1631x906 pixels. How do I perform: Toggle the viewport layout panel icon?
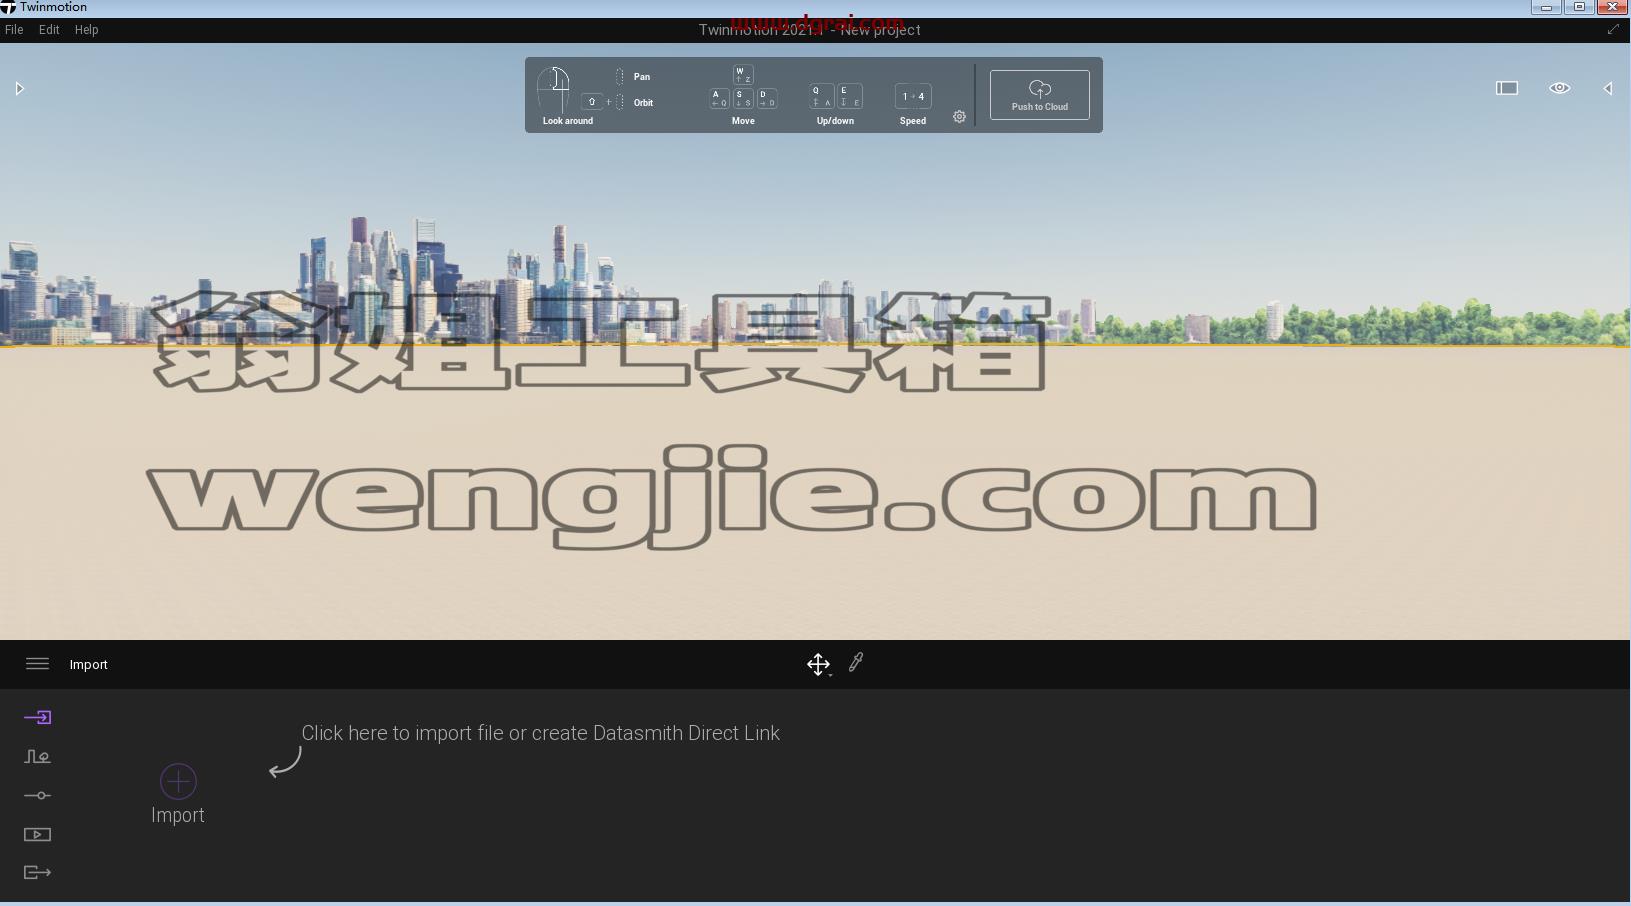click(1507, 88)
